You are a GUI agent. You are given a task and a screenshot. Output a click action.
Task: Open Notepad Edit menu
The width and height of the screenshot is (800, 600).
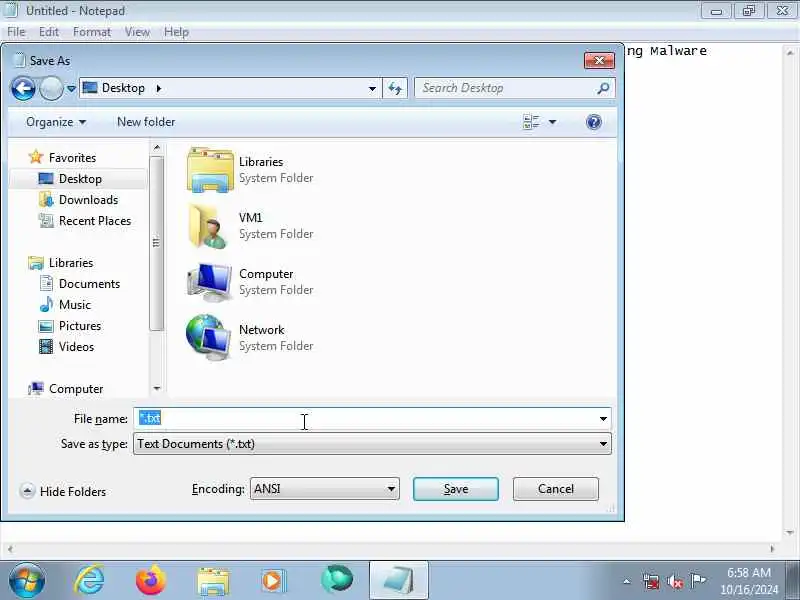point(48,32)
